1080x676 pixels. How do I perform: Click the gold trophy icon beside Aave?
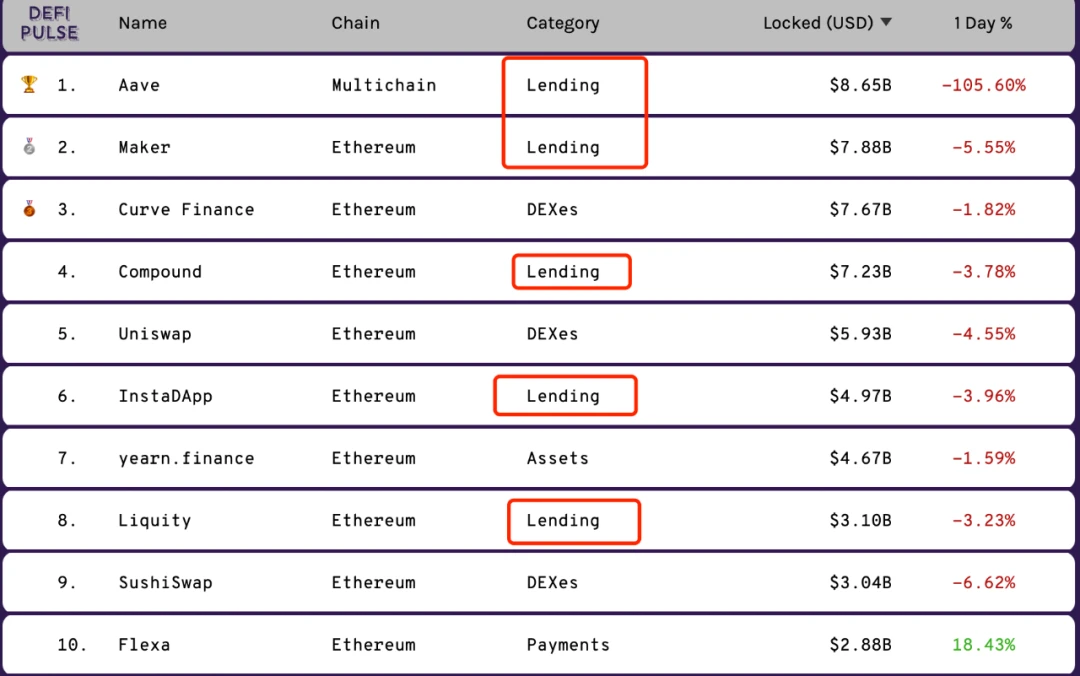click(x=29, y=84)
